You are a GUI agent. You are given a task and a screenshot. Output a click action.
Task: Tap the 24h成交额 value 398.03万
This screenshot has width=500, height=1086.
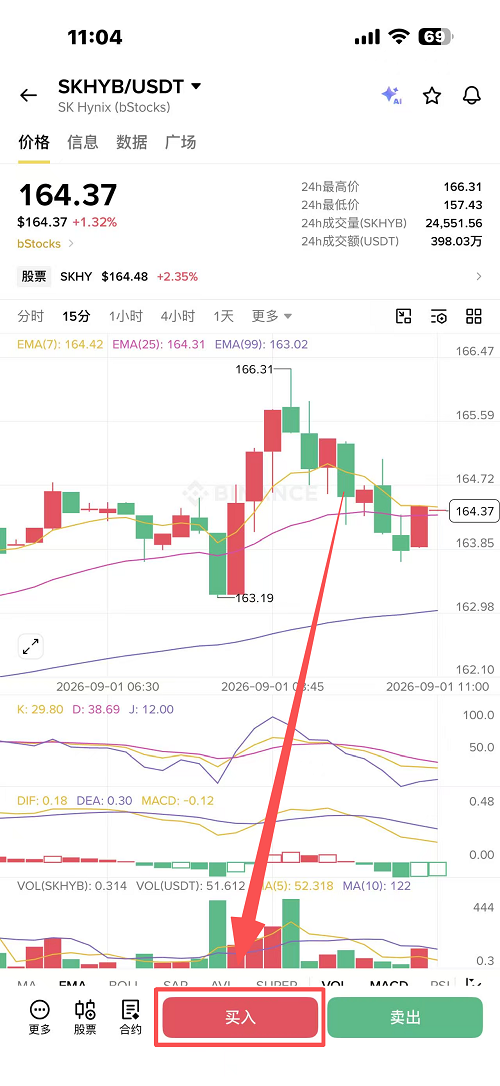[456, 241]
